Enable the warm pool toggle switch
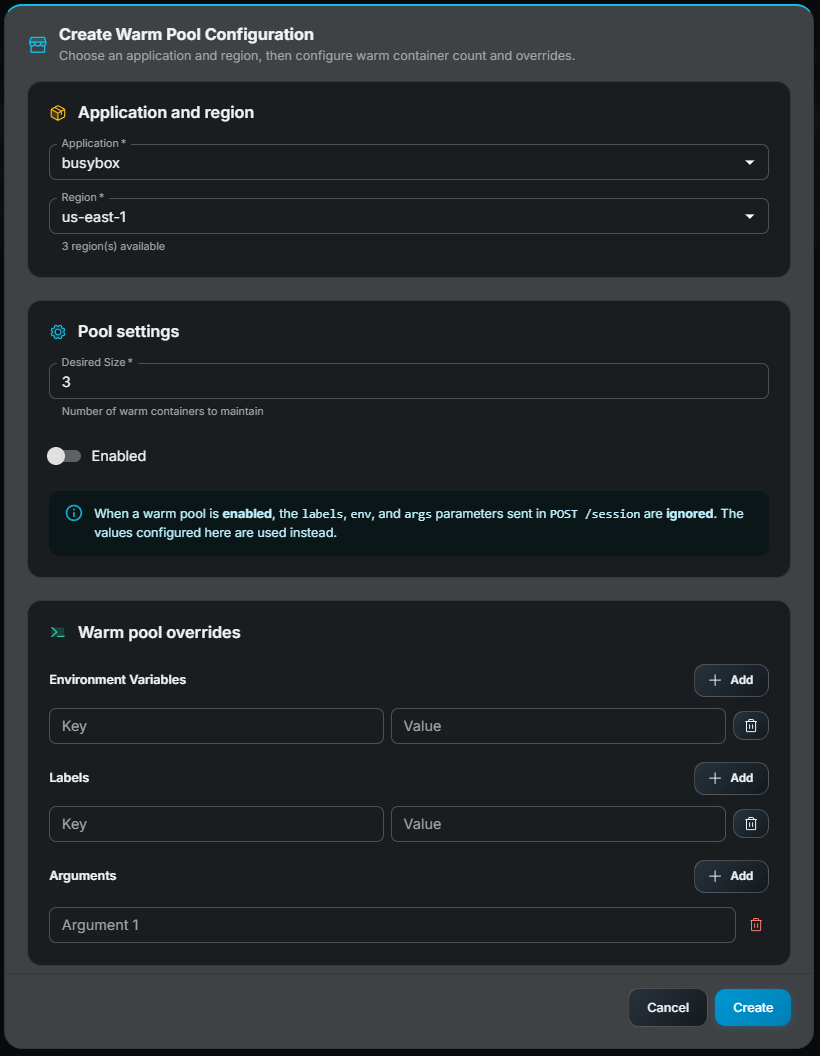The width and height of the screenshot is (820, 1056). click(64, 455)
